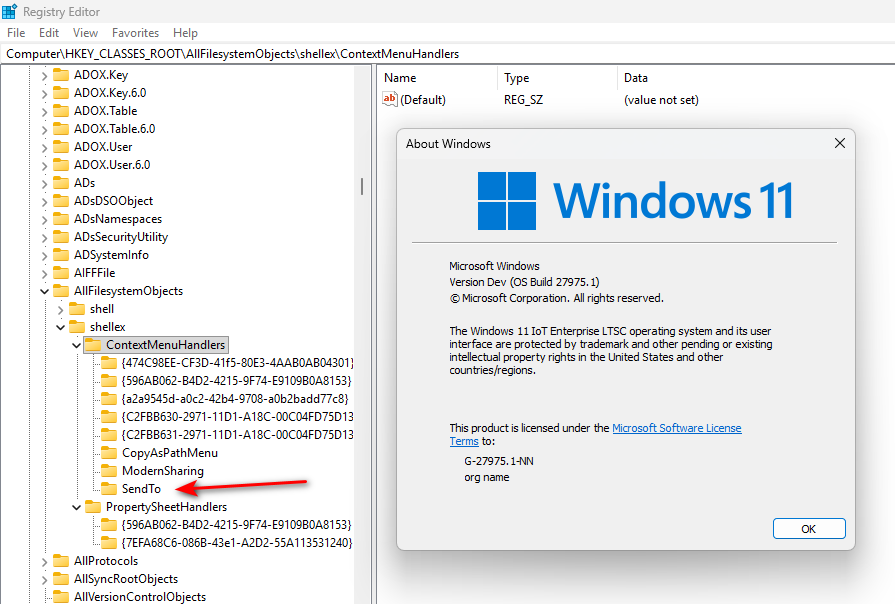Click the folder icon of ADs
Image resolution: width=895 pixels, height=604 pixels.
pos(61,183)
